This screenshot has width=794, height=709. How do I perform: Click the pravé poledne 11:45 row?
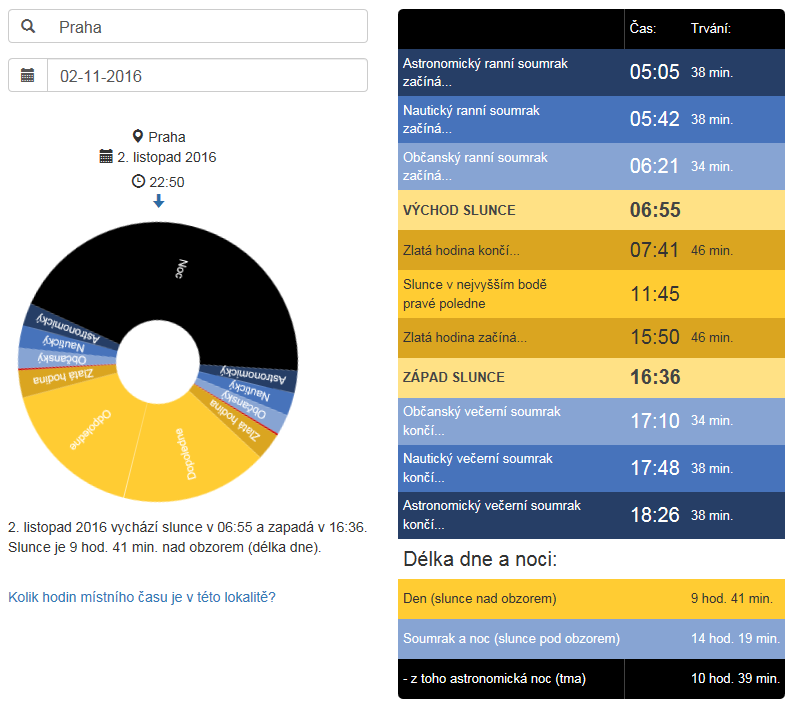pos(590,293)
